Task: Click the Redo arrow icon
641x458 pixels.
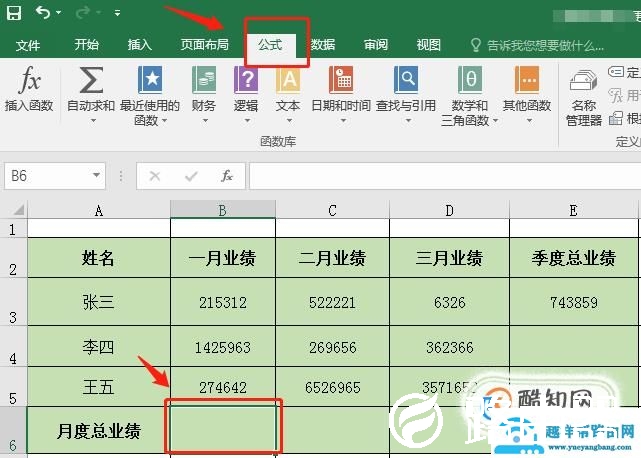Action: (83, 13)
